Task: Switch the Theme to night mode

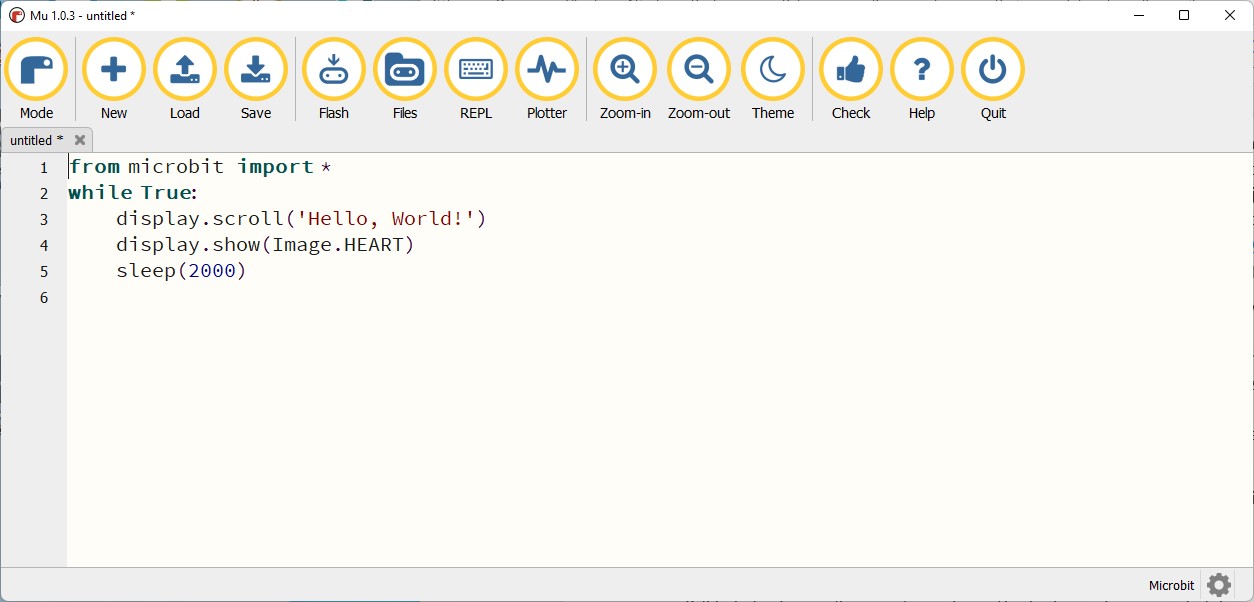Action: 773,79
